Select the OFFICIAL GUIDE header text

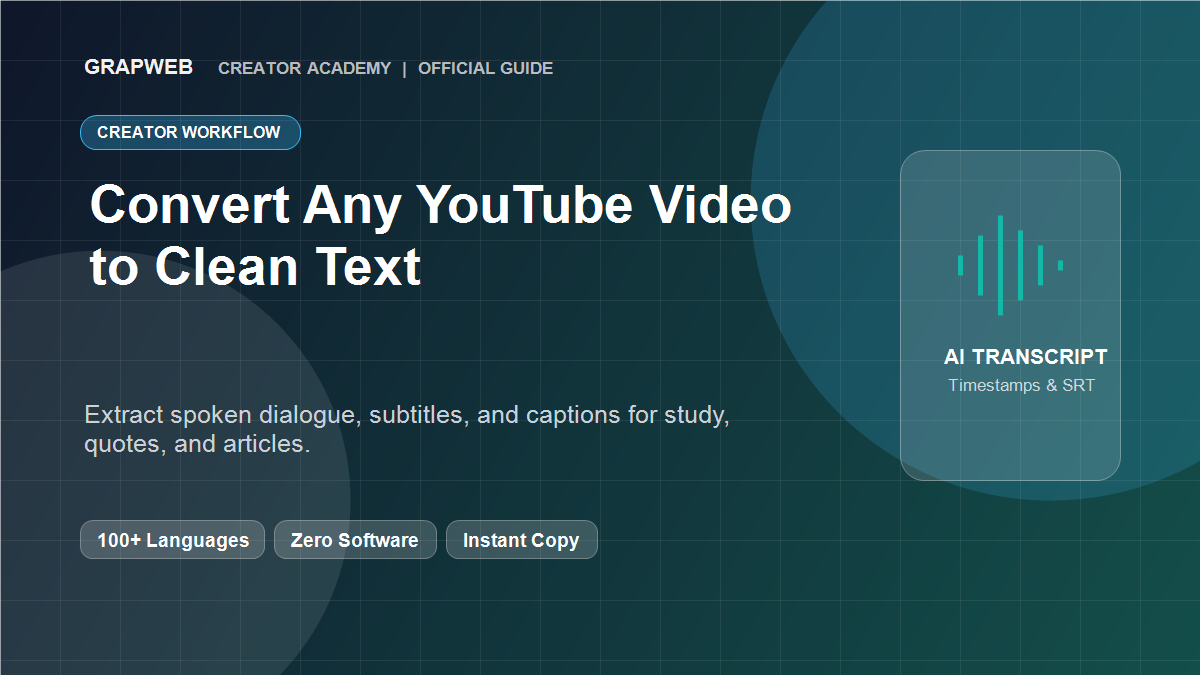pyautogui.click(x=485, y=69)
